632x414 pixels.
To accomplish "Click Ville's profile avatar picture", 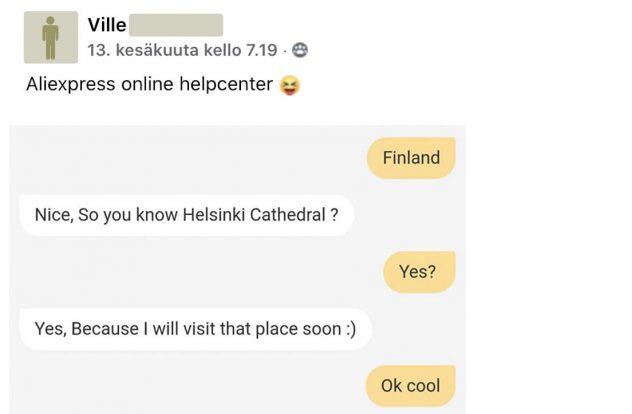I will (51, 37).
